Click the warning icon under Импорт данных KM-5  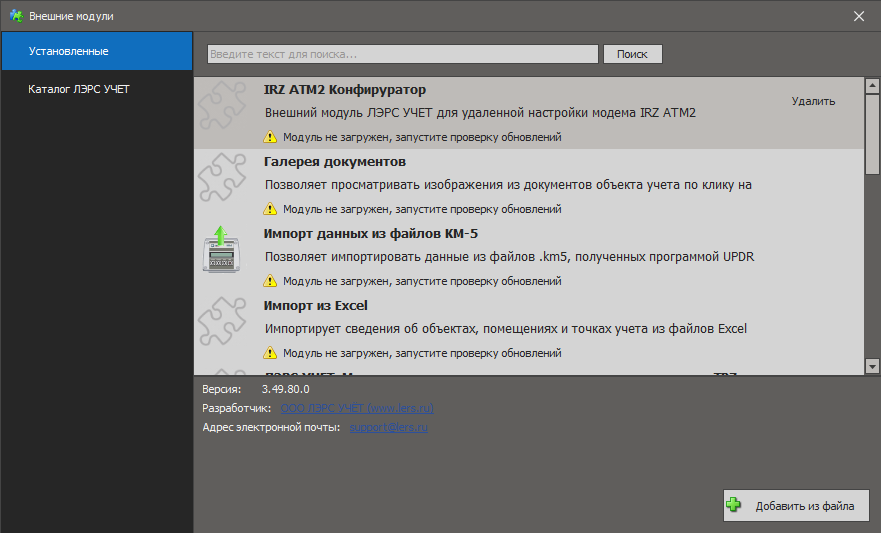click(x=270, y=281)
